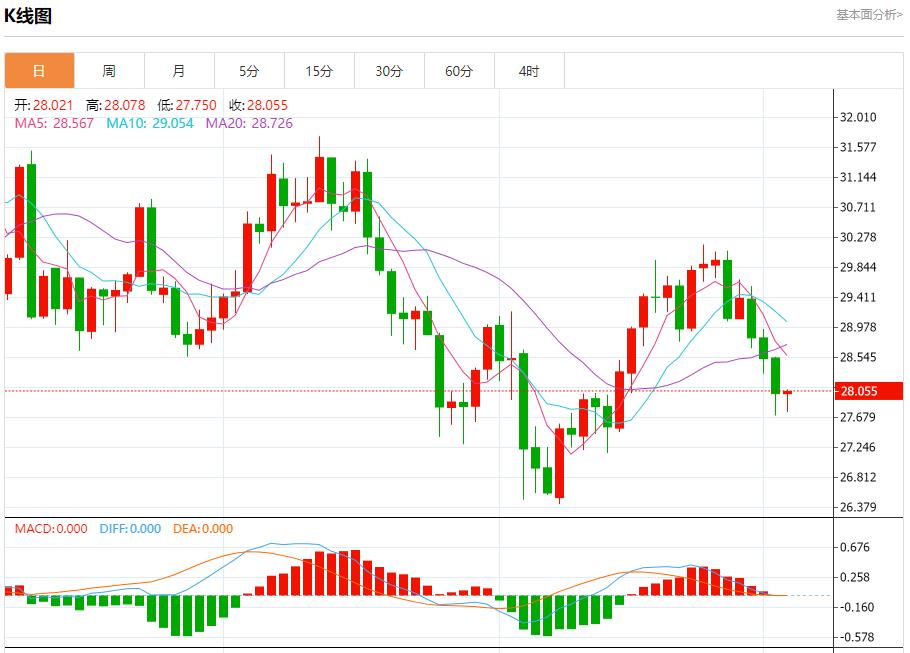Click the DIFF value label
Image resolution: width=910 pixels, height=653 pixels.
pyautogui.click(x=130, y=529)
